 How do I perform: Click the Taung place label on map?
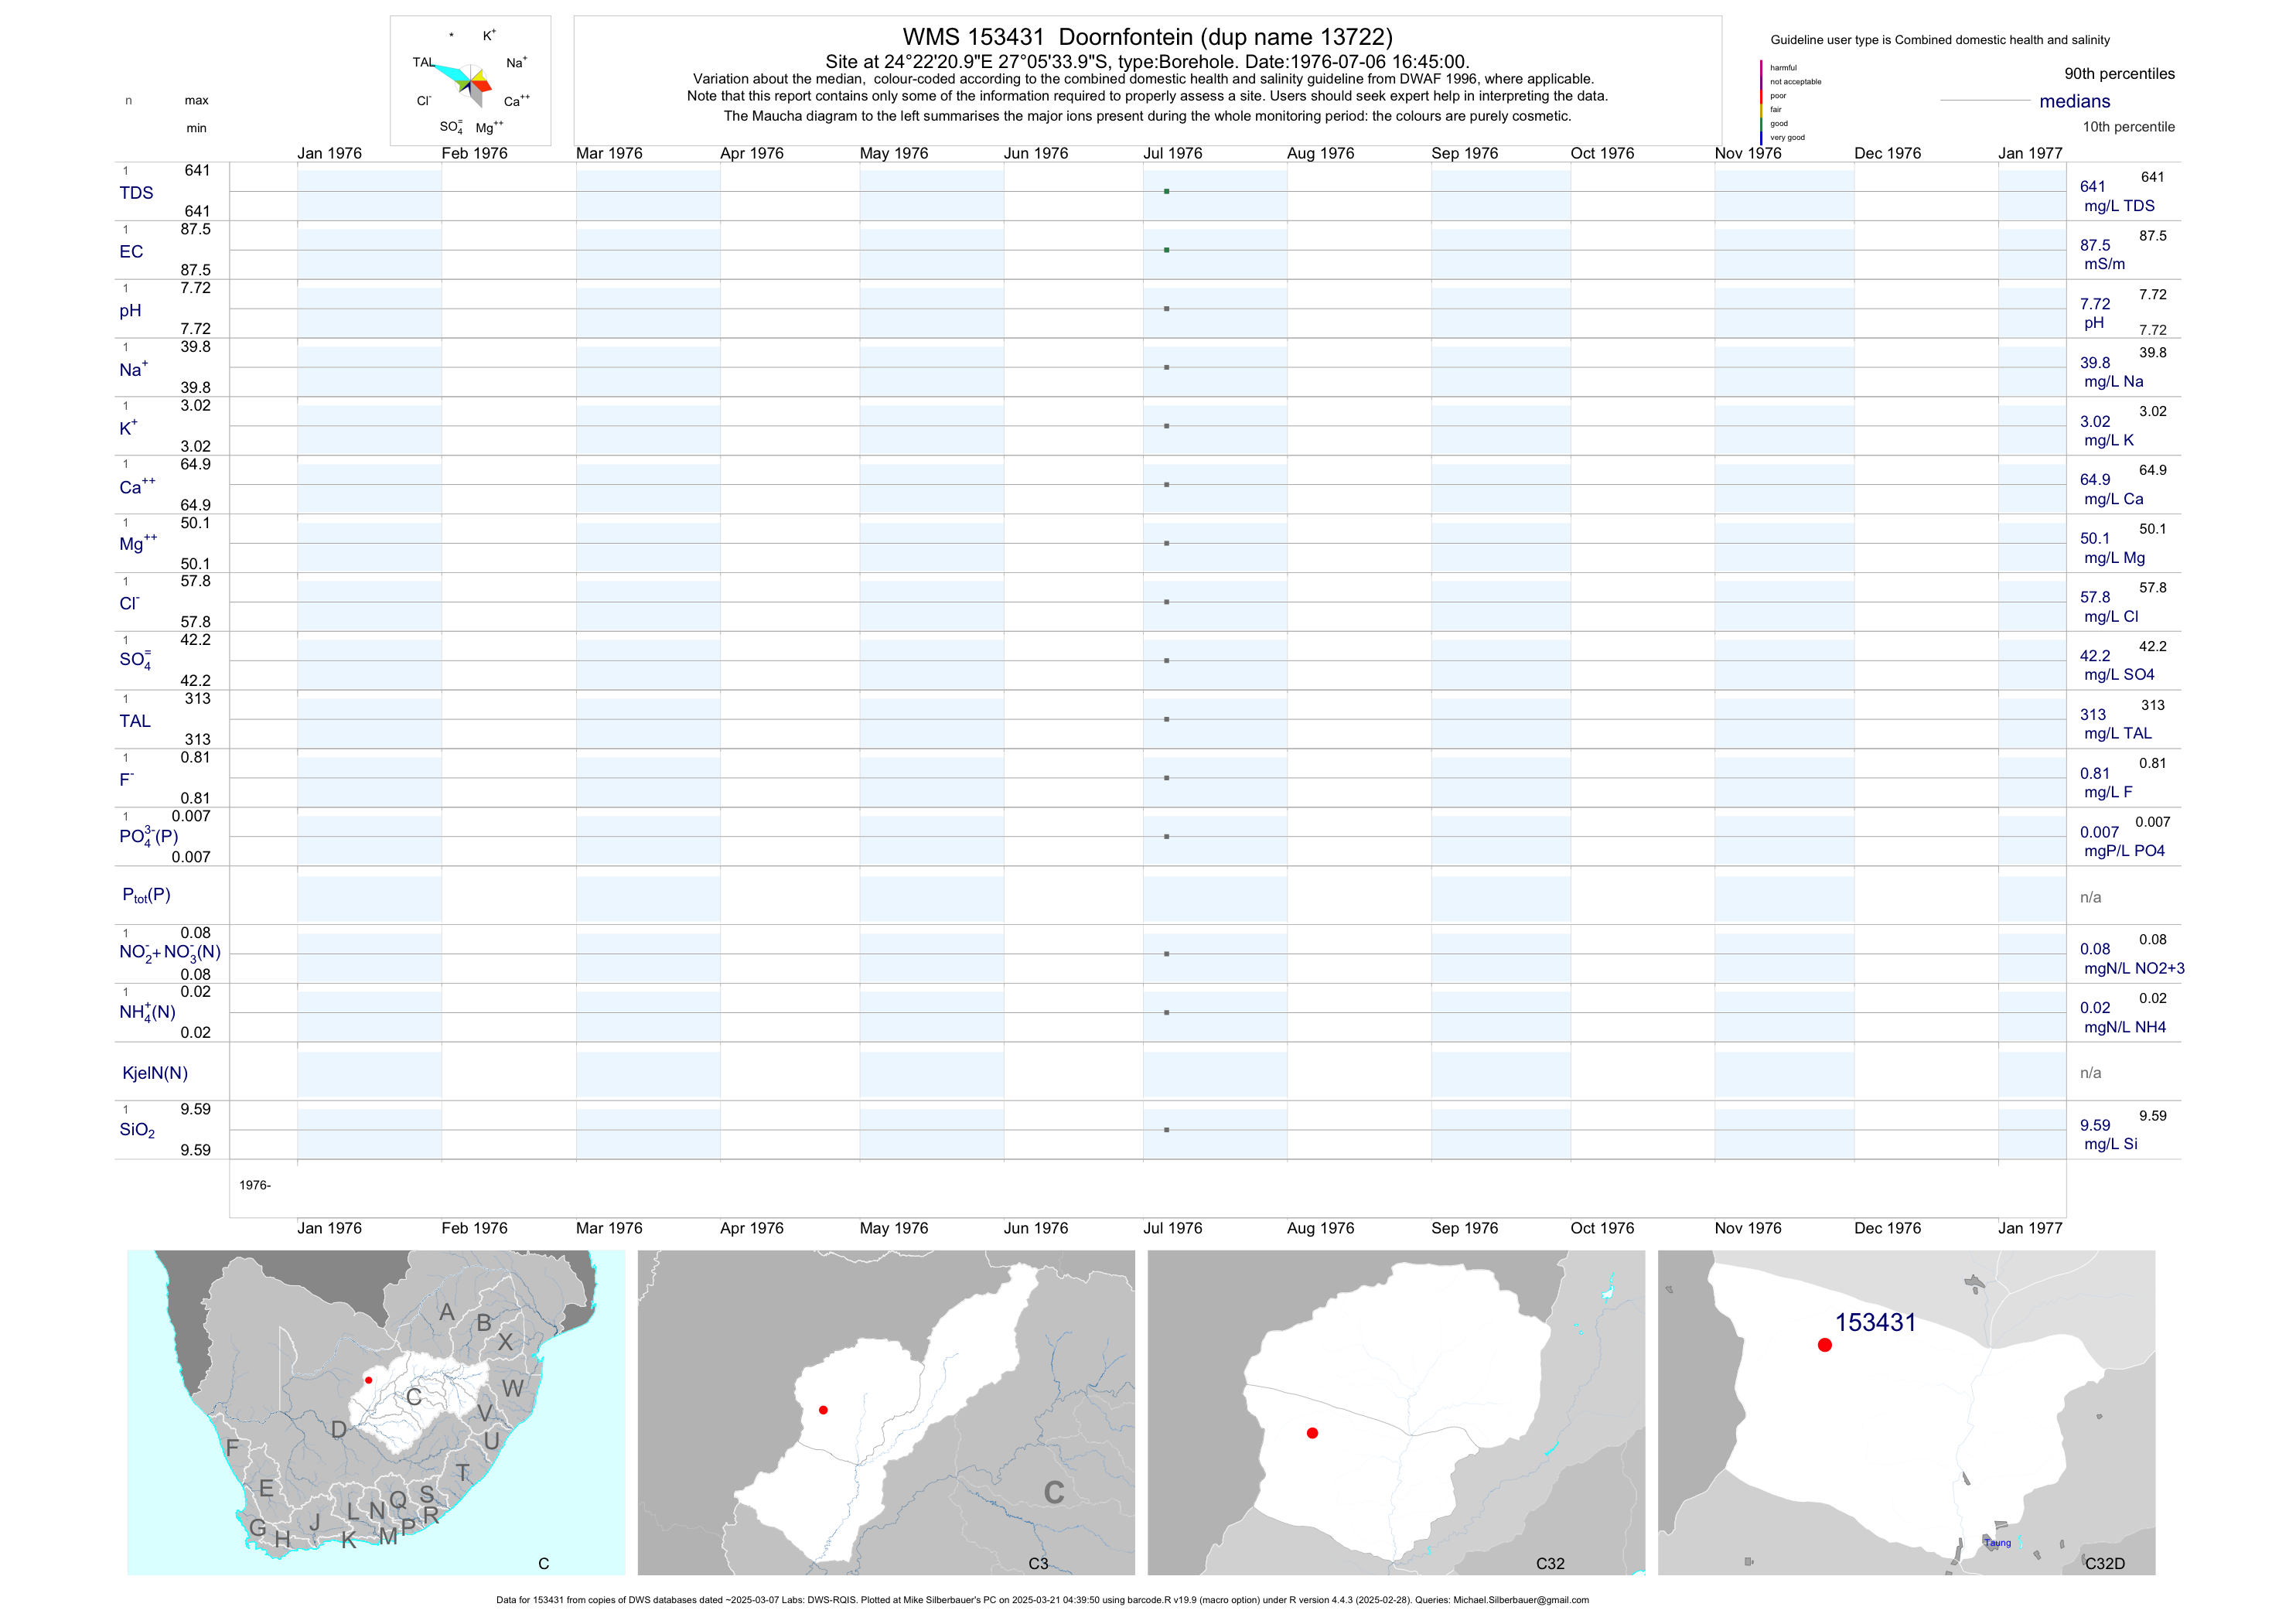coord(1997,1543)
